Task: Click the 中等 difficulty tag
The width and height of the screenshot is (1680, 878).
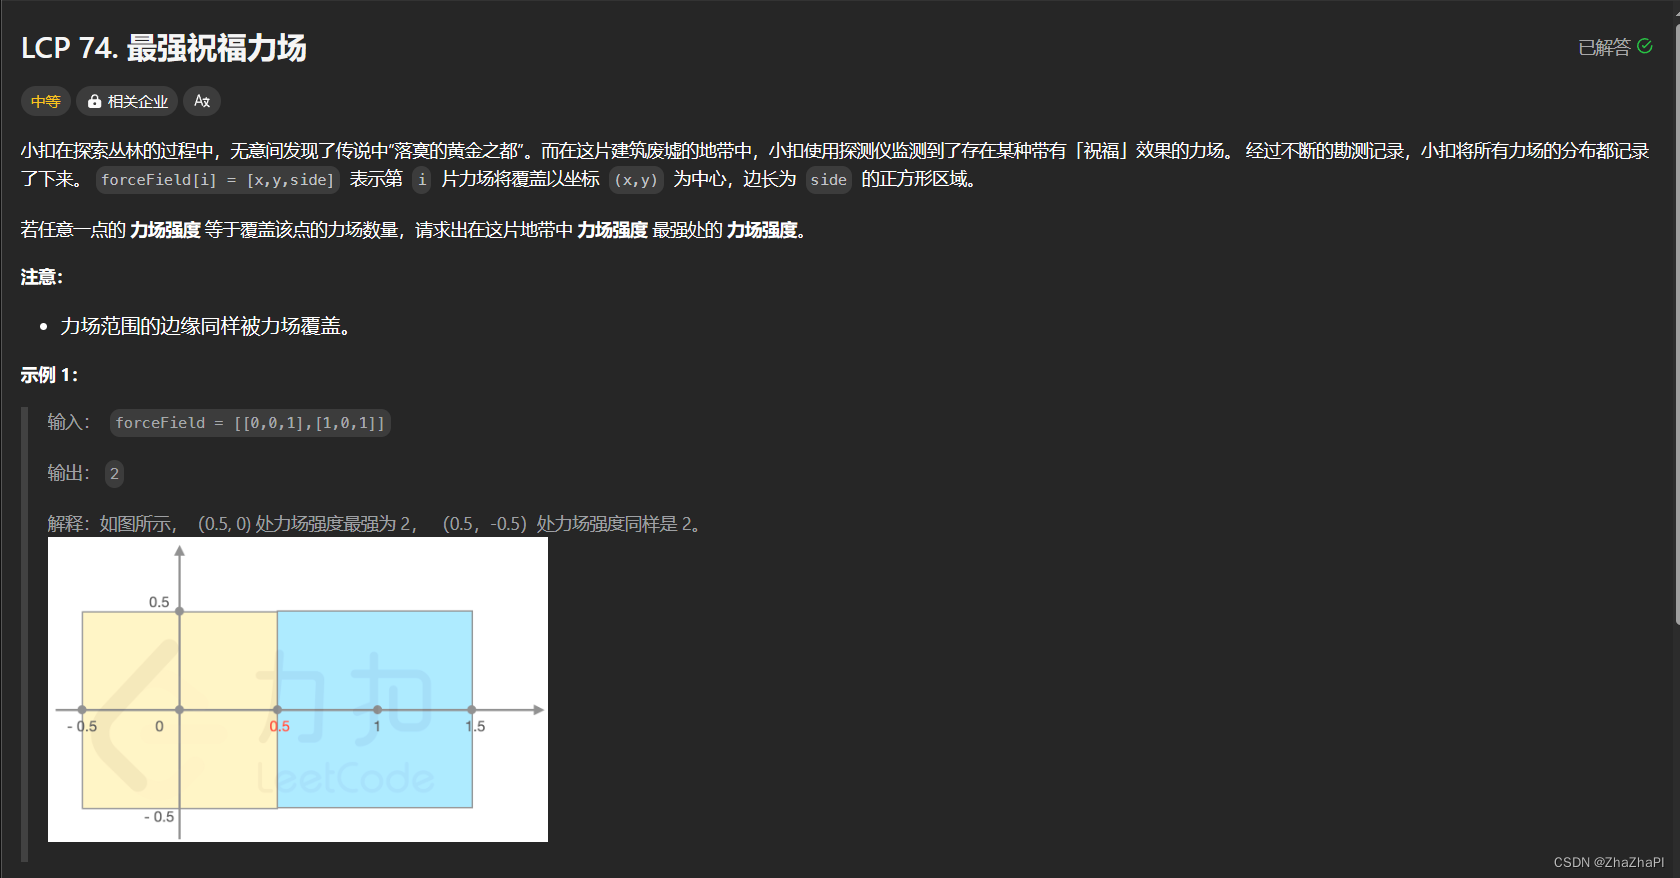Action: (46, 101)
